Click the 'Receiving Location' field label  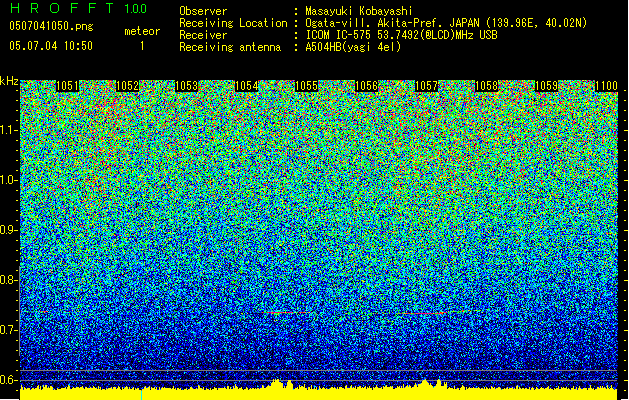coord(233,23)
